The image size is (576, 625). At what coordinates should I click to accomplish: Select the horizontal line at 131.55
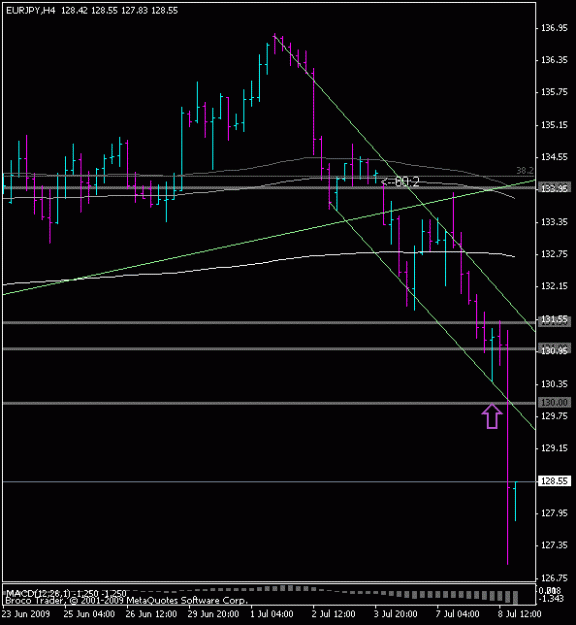tap(269, 322)
